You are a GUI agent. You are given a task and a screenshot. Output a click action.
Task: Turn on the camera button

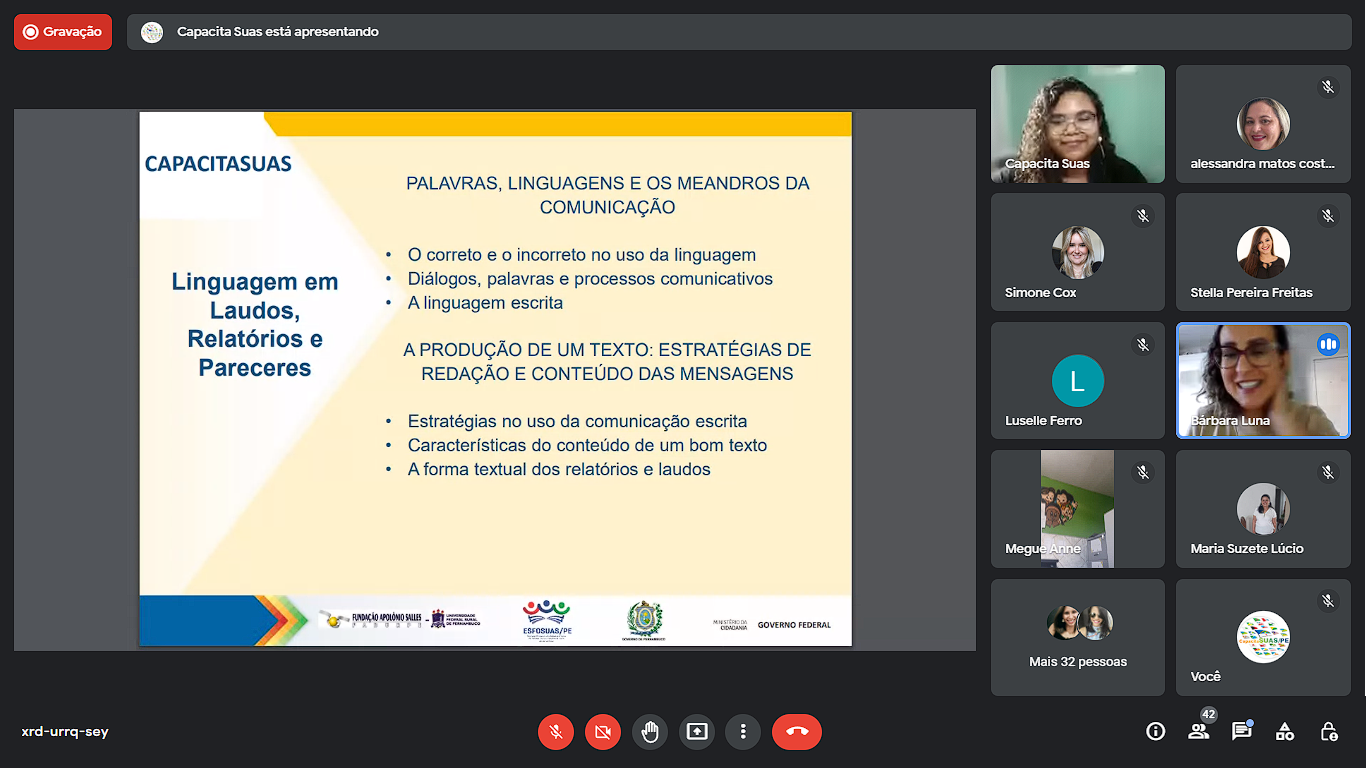click(602, 732)
